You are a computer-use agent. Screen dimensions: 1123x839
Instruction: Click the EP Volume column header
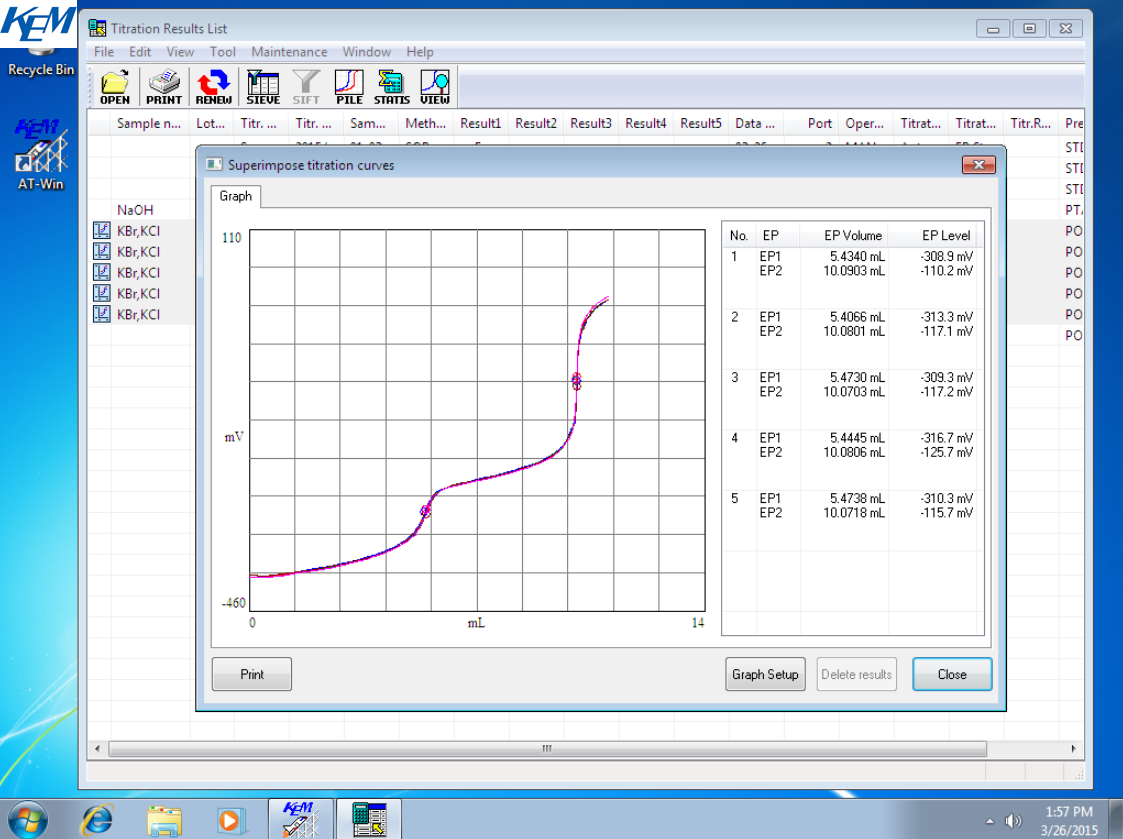[x=853, y=236]
